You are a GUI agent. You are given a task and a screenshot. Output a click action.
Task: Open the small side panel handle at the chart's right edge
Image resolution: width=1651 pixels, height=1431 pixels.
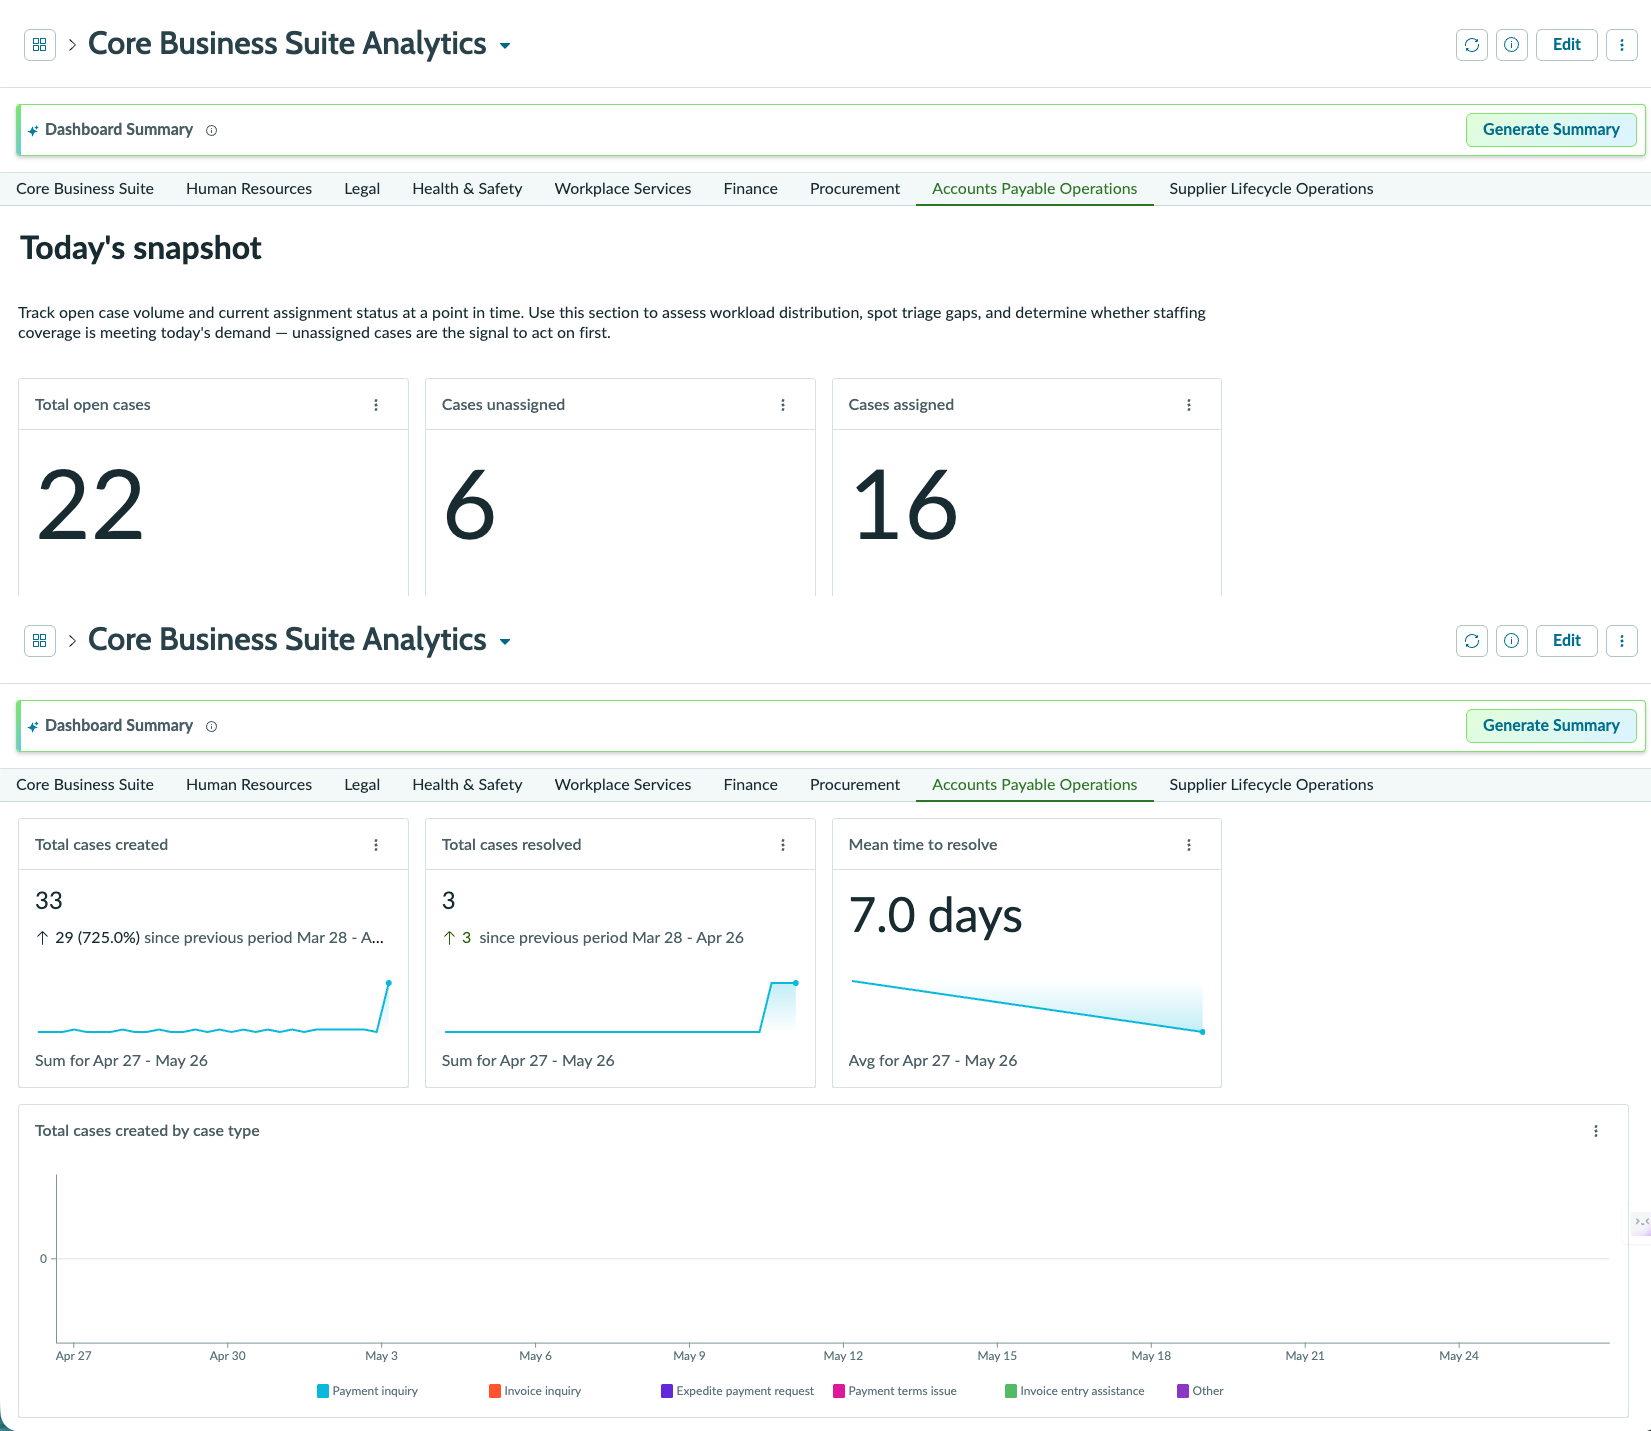pos(1640,1222)
